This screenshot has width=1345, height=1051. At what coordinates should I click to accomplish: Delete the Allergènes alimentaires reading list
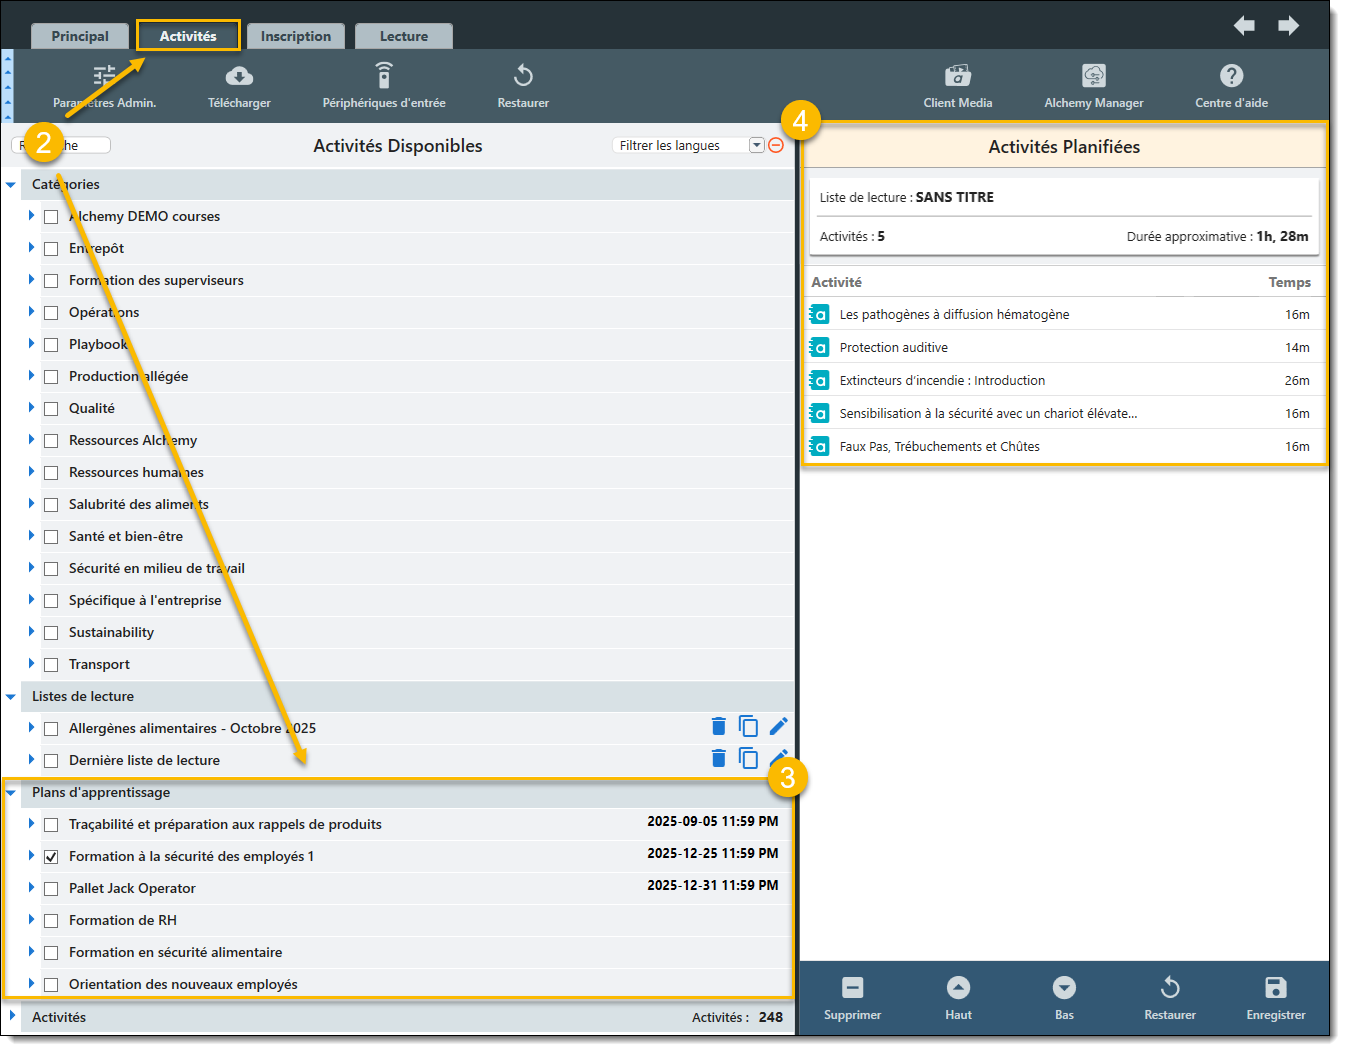click(x=718, y=726)
